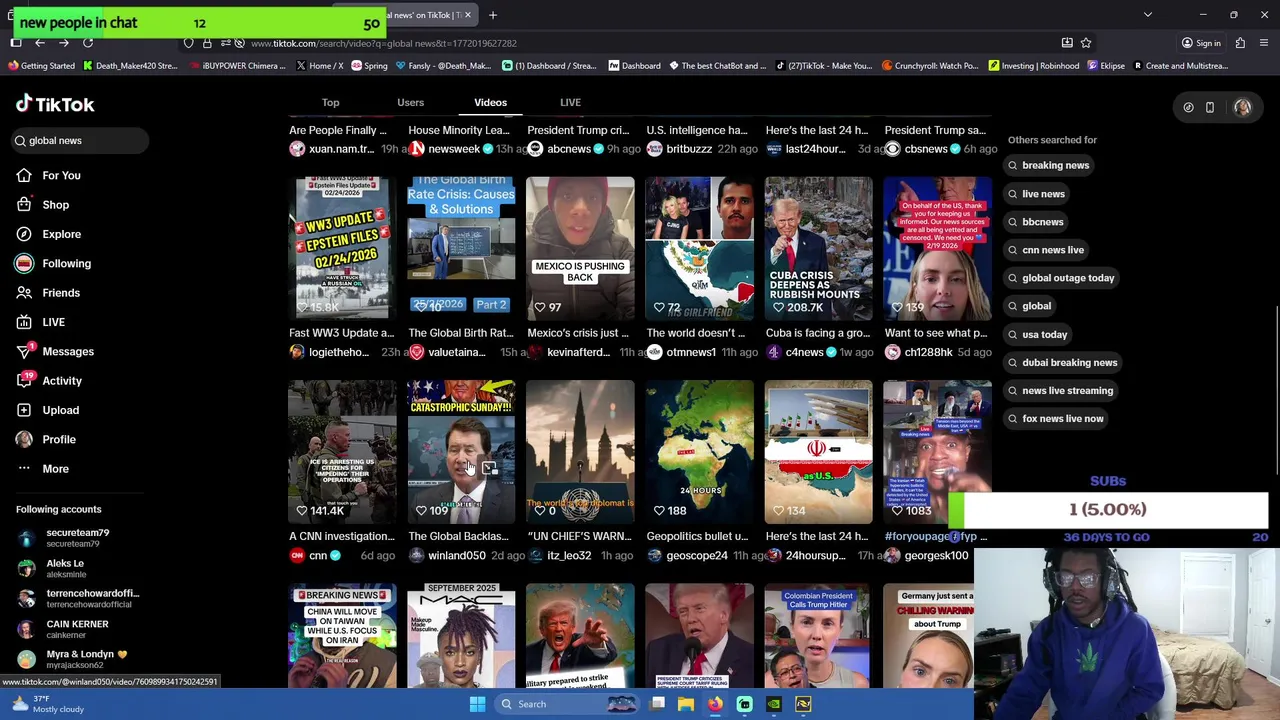Click the browser address bar

(640, 43)
